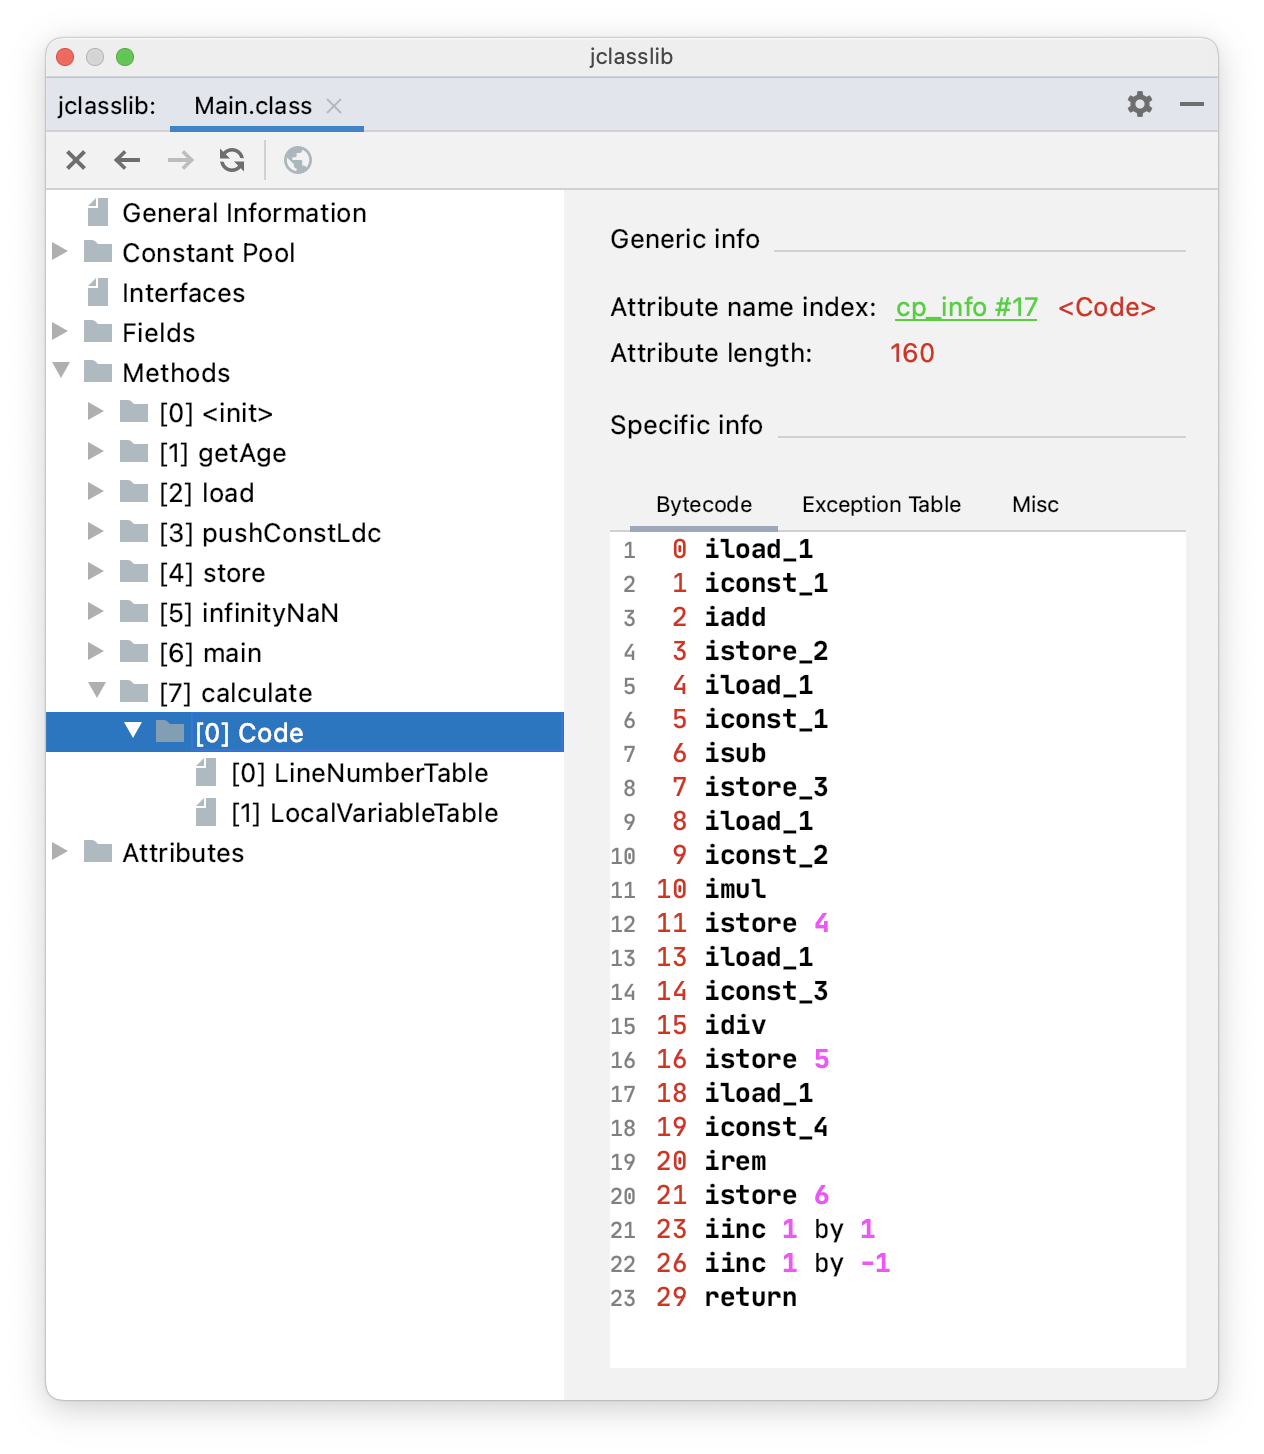Expand the Constant Pool node
Screen dimensions: 1264x1454
tap(60, 252)
